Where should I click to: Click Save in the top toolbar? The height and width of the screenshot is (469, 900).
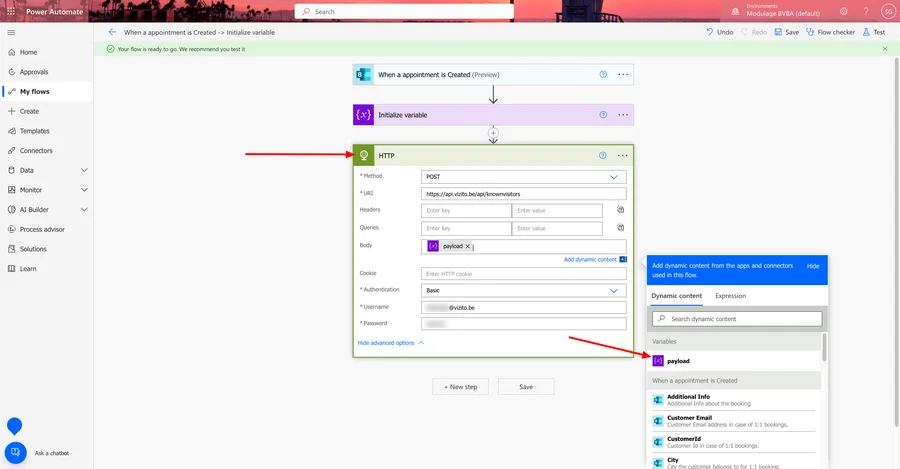[786, 32]
